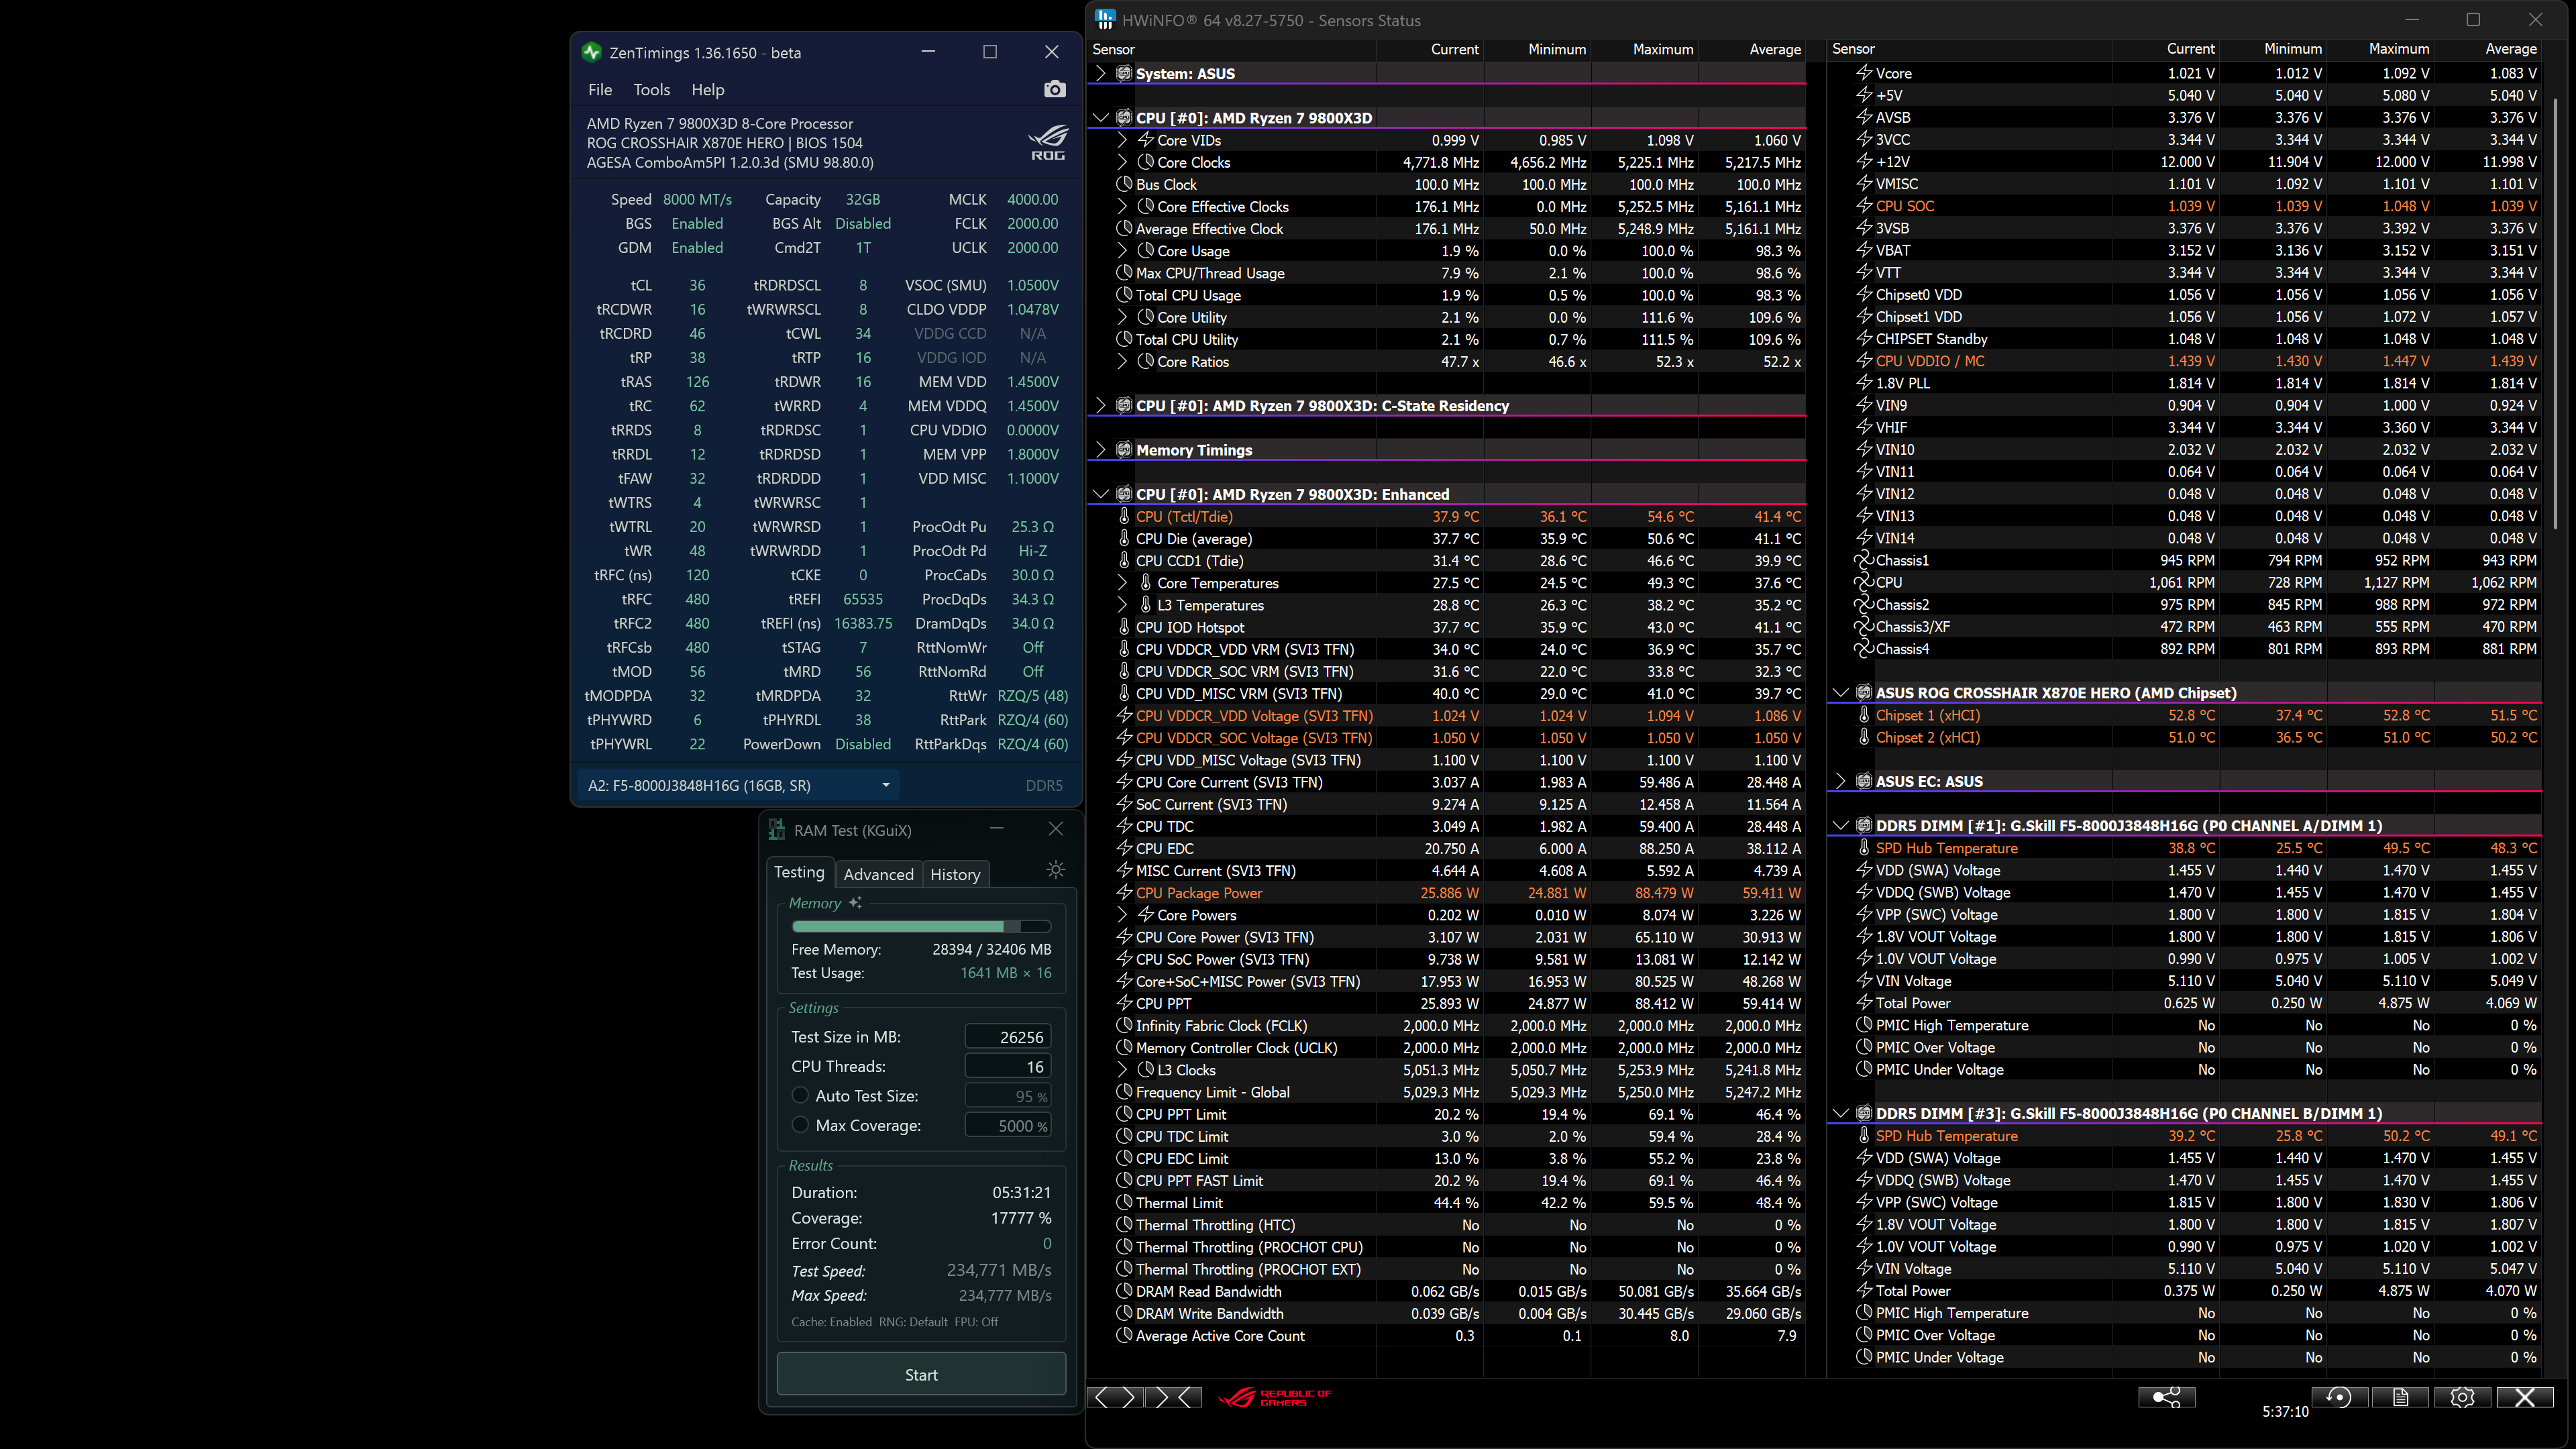Click HWiNFO logging document icon
Image resolution: width=2576 pixels, height=1449 pixels.
2400,1397
